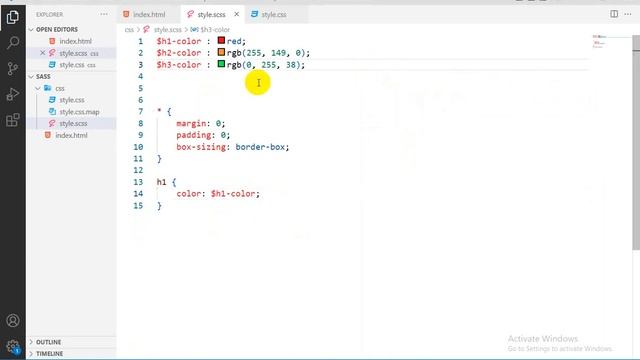Open the Manage settings gear
Viewport: 640px width, 360px height.
click(x=13, y=346)
